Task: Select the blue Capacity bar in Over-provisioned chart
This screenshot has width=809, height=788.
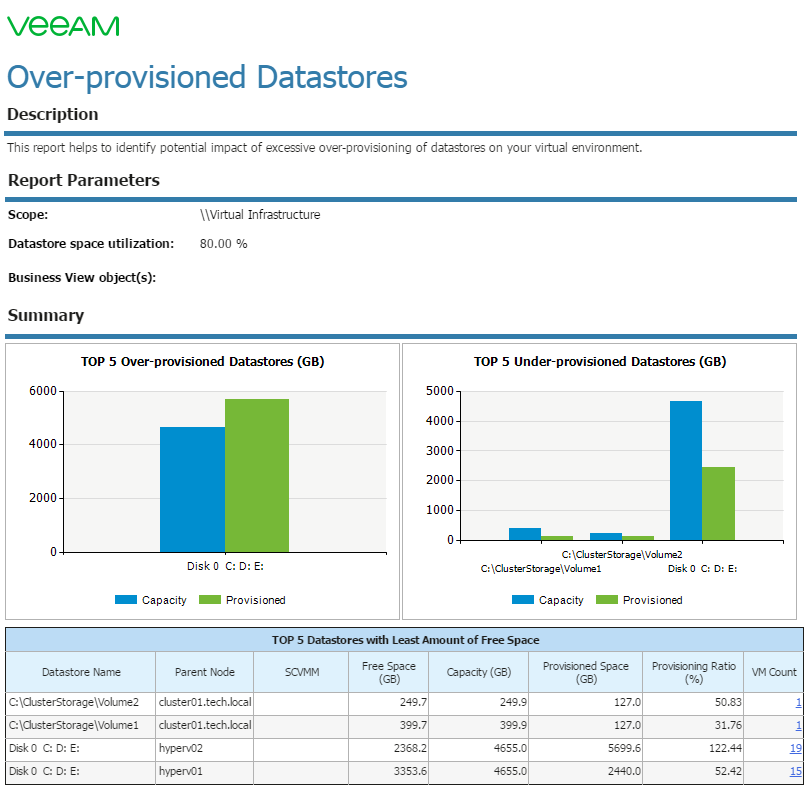Action: (x=192, y=490)
